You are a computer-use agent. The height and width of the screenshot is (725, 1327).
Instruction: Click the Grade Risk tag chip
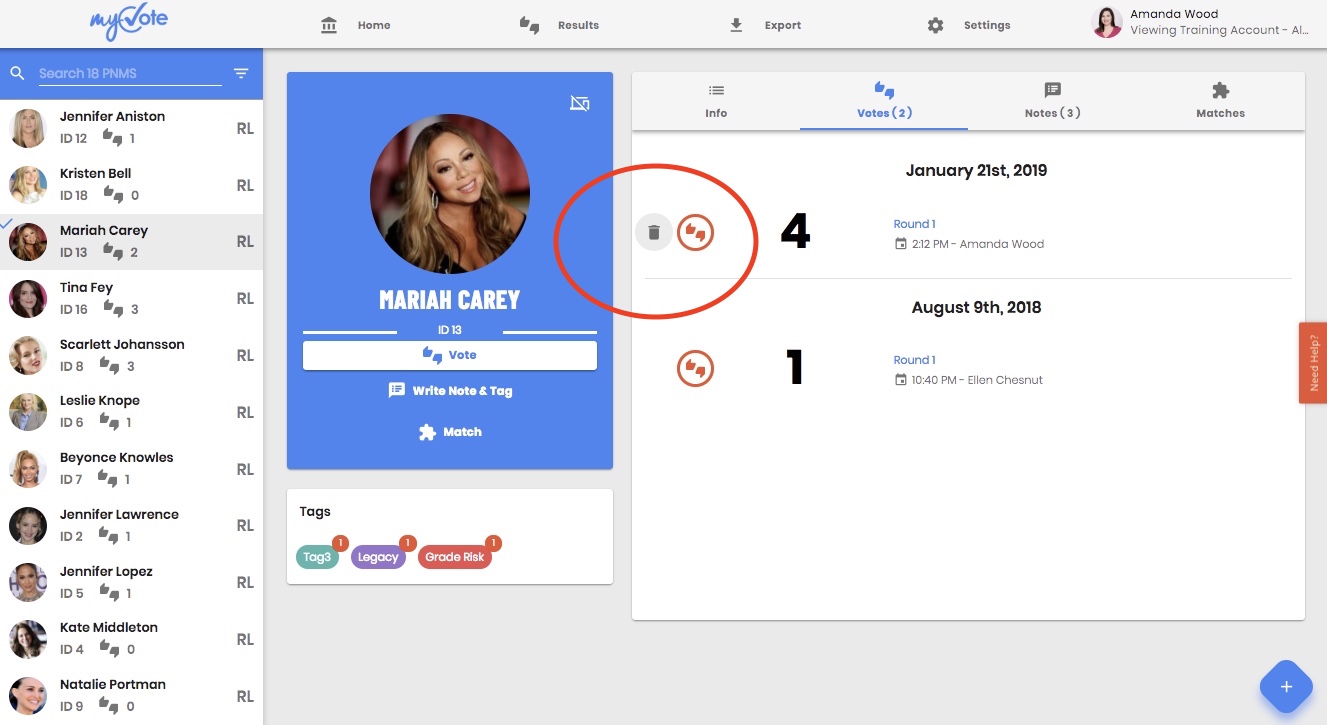455,557
